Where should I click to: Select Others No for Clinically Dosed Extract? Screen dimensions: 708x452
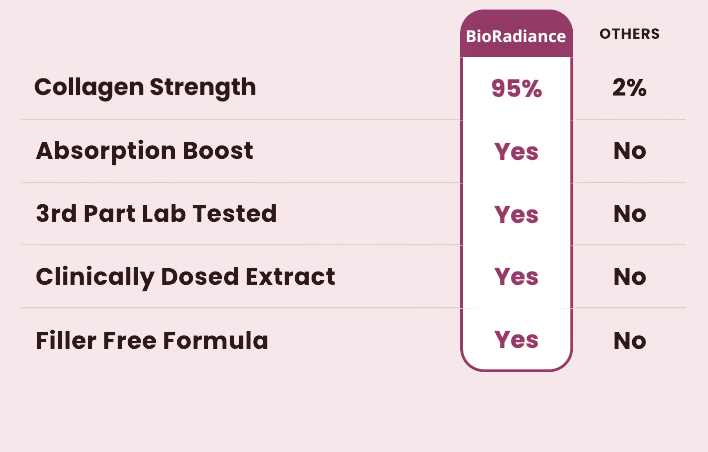click(x=629, y=277)
